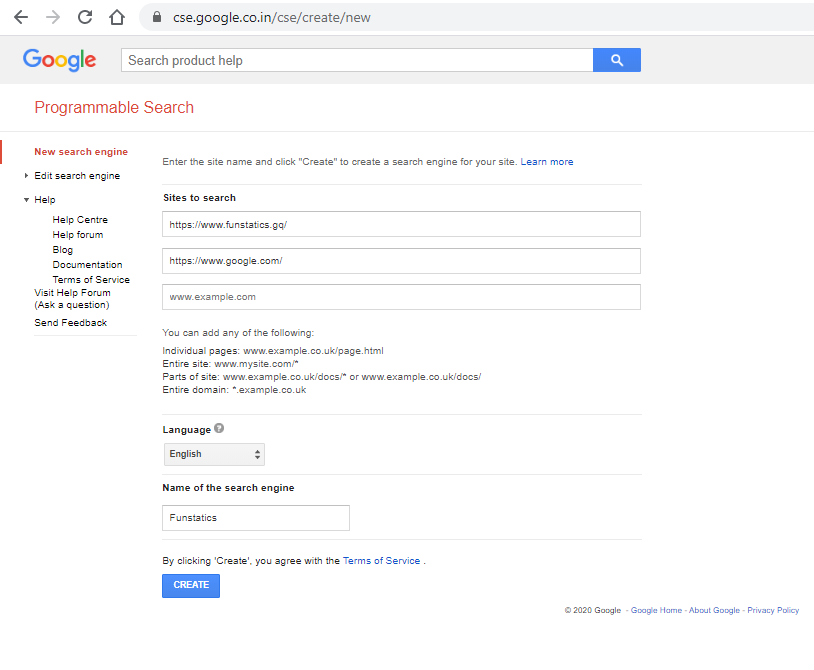Click the 'Language' label text

click(186, 430)
